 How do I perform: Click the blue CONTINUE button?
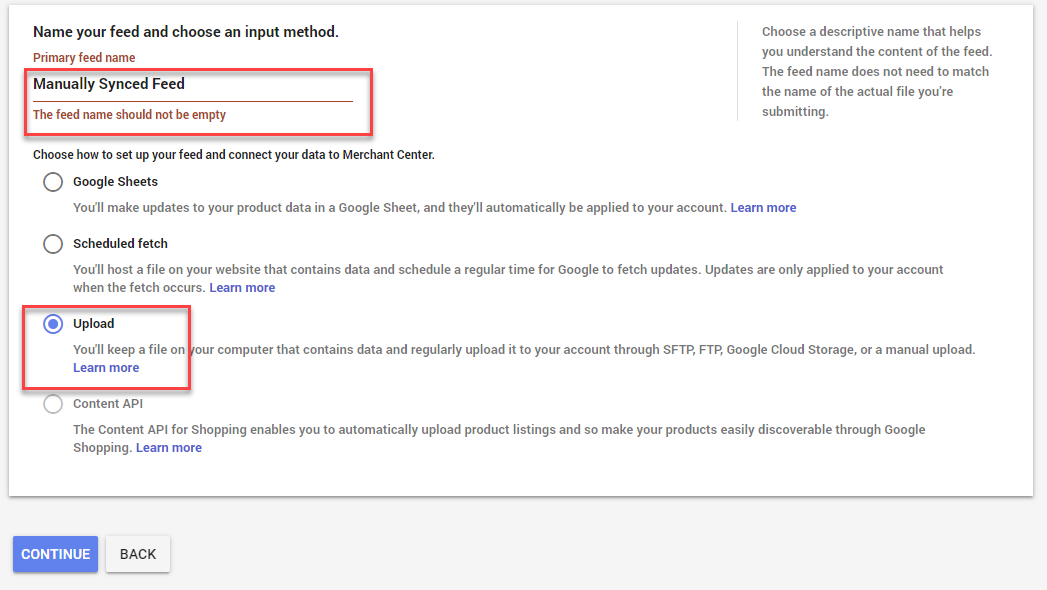point(55,554)
